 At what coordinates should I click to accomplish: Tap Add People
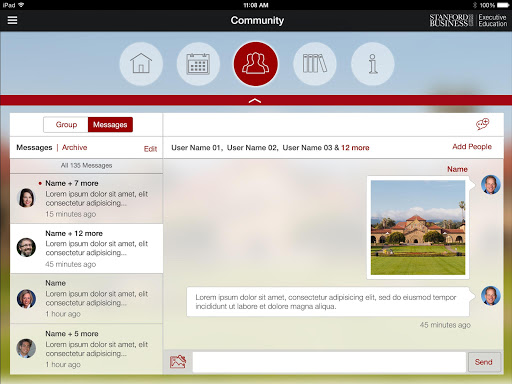[472, 147]
